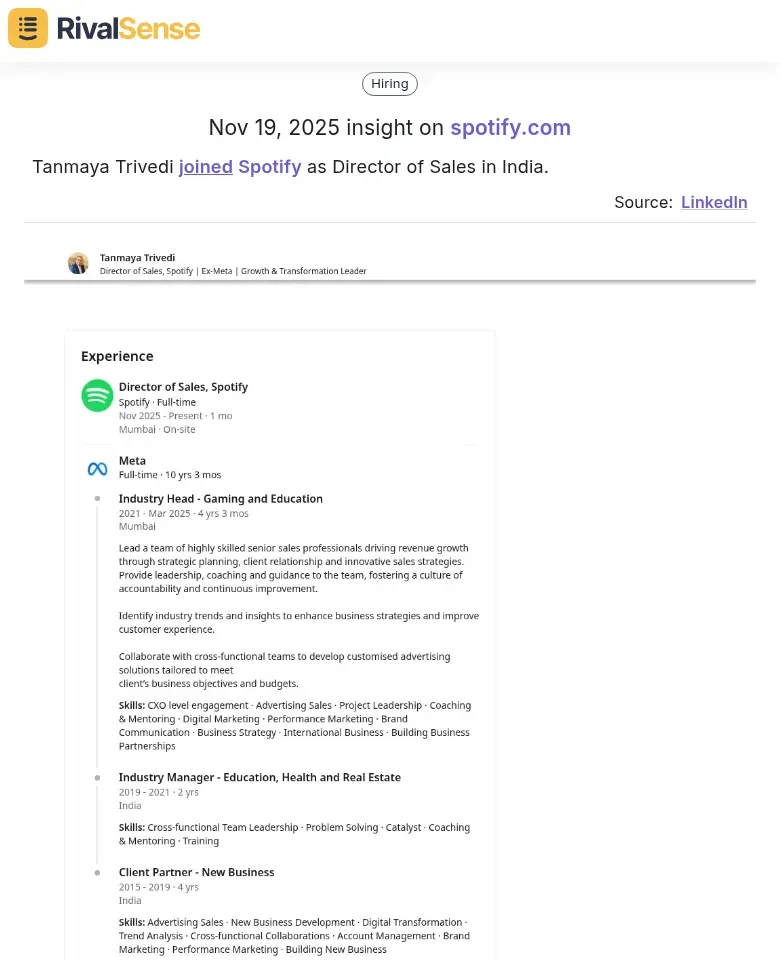Select the timeline dot beside Industry Head role
The height and width of the screenshot is (960, 780).
(97, 498)
